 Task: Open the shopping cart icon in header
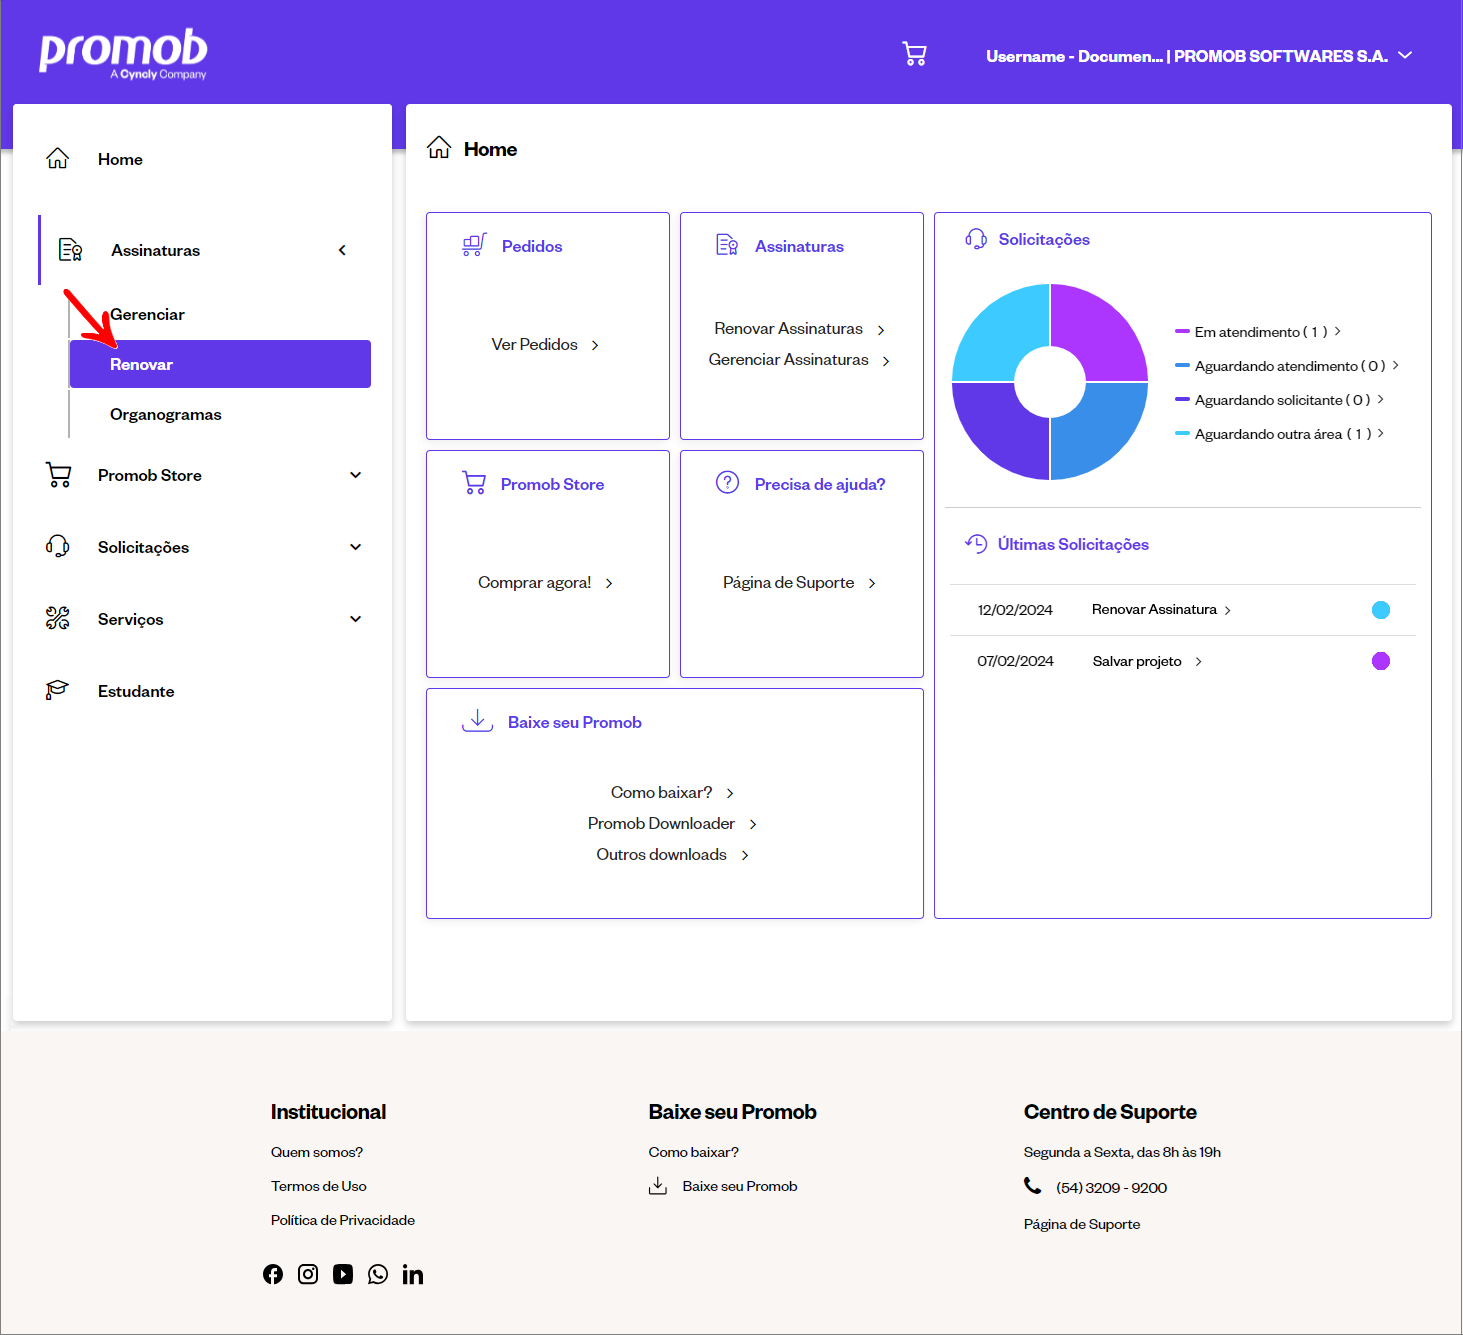pos(914,54)
